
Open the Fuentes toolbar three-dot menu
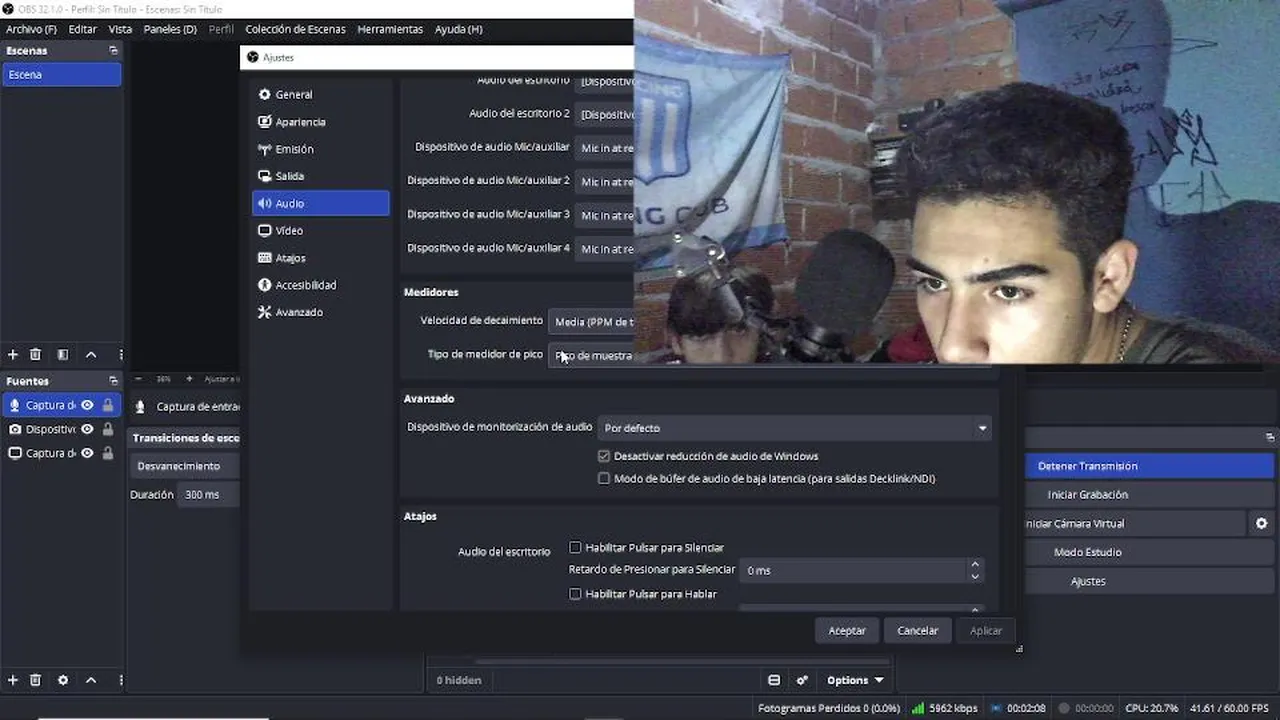tap(121, 680)
